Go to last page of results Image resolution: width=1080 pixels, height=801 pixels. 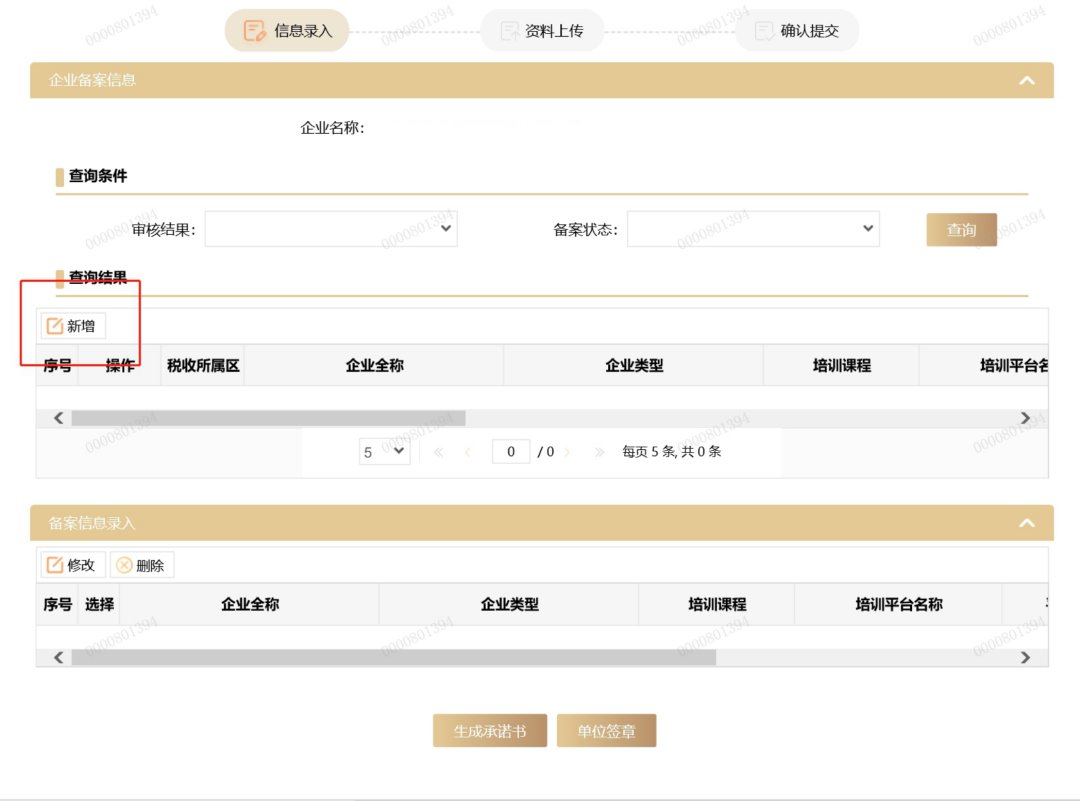pos(599,452)
